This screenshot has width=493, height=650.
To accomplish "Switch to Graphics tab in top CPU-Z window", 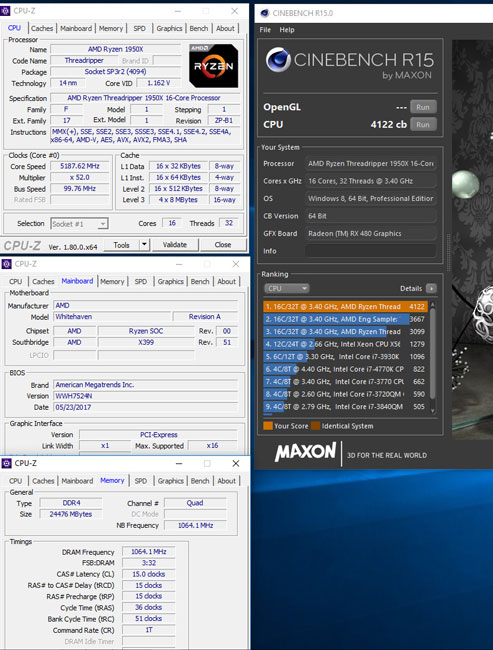I will tap(169, 28).
